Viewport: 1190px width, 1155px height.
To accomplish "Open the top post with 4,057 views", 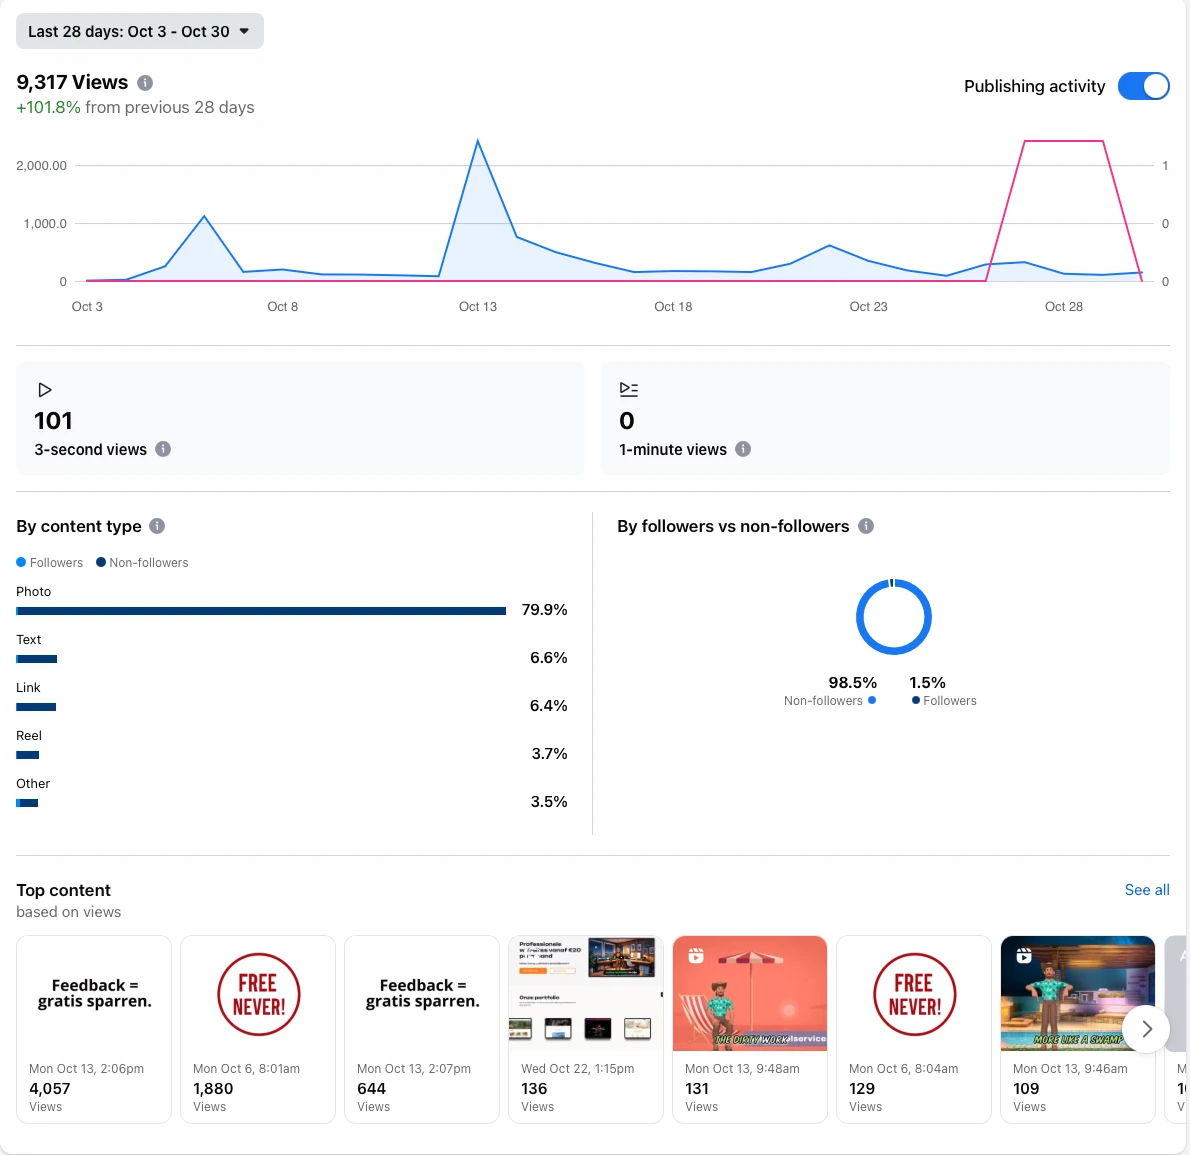I will tap(94, 1029).
